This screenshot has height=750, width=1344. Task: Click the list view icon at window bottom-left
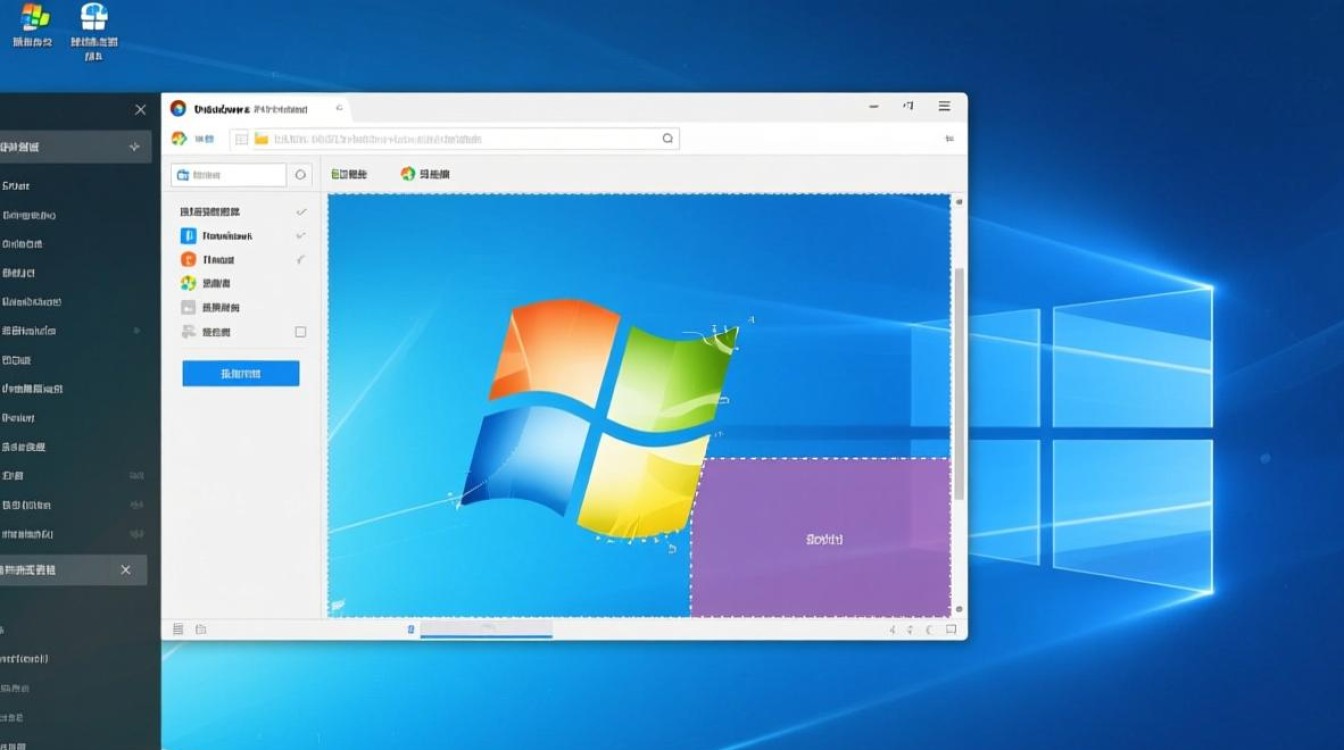pos(178,629)
